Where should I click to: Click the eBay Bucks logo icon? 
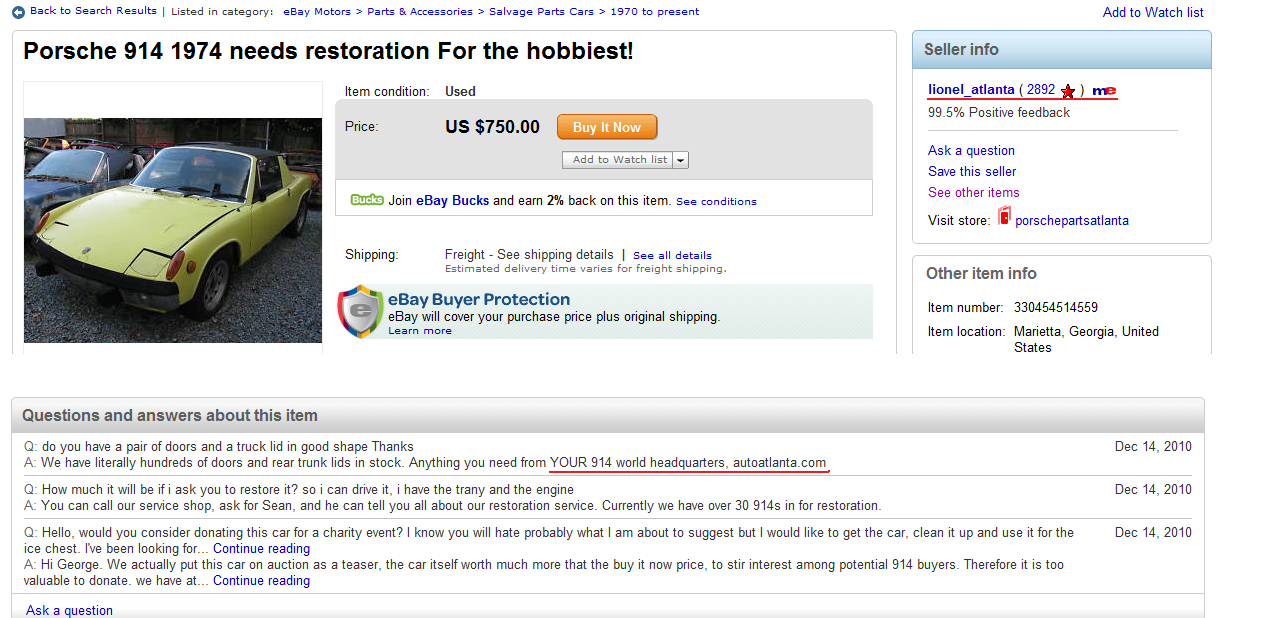pos(367,200)
